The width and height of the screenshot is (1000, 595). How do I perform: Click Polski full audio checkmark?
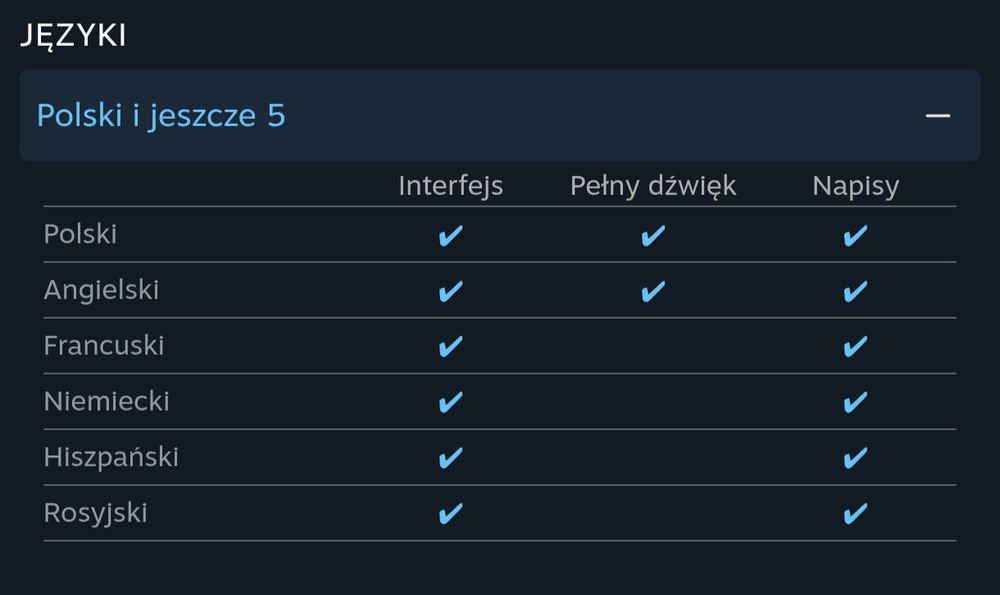click(x=653, y=236)
